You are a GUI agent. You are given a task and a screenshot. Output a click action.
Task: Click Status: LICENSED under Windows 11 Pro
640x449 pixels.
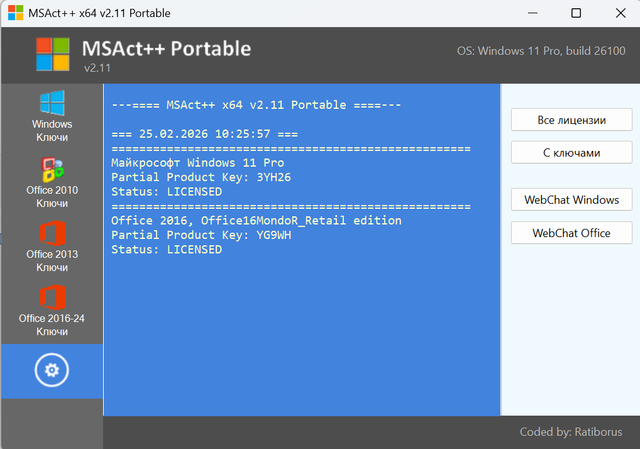(x=167, y=192)
